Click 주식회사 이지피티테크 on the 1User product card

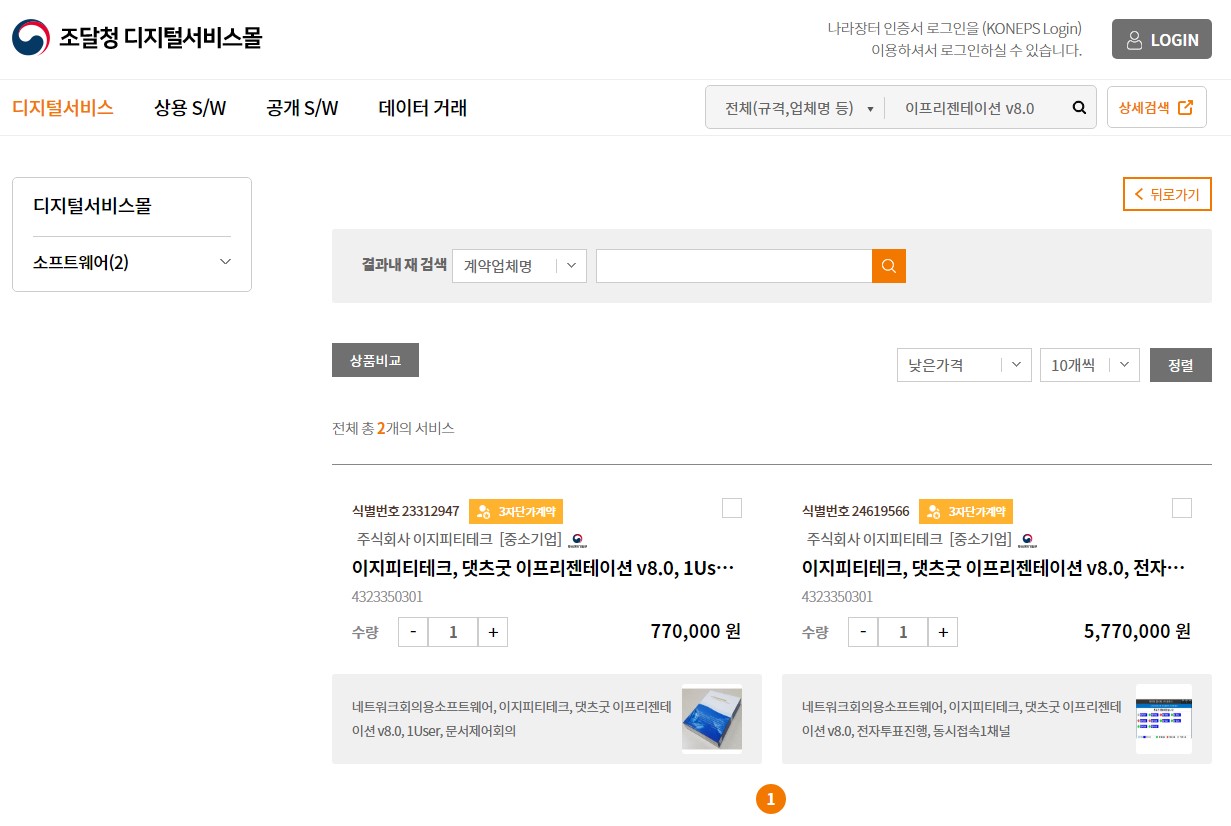(x=424, y=539)
